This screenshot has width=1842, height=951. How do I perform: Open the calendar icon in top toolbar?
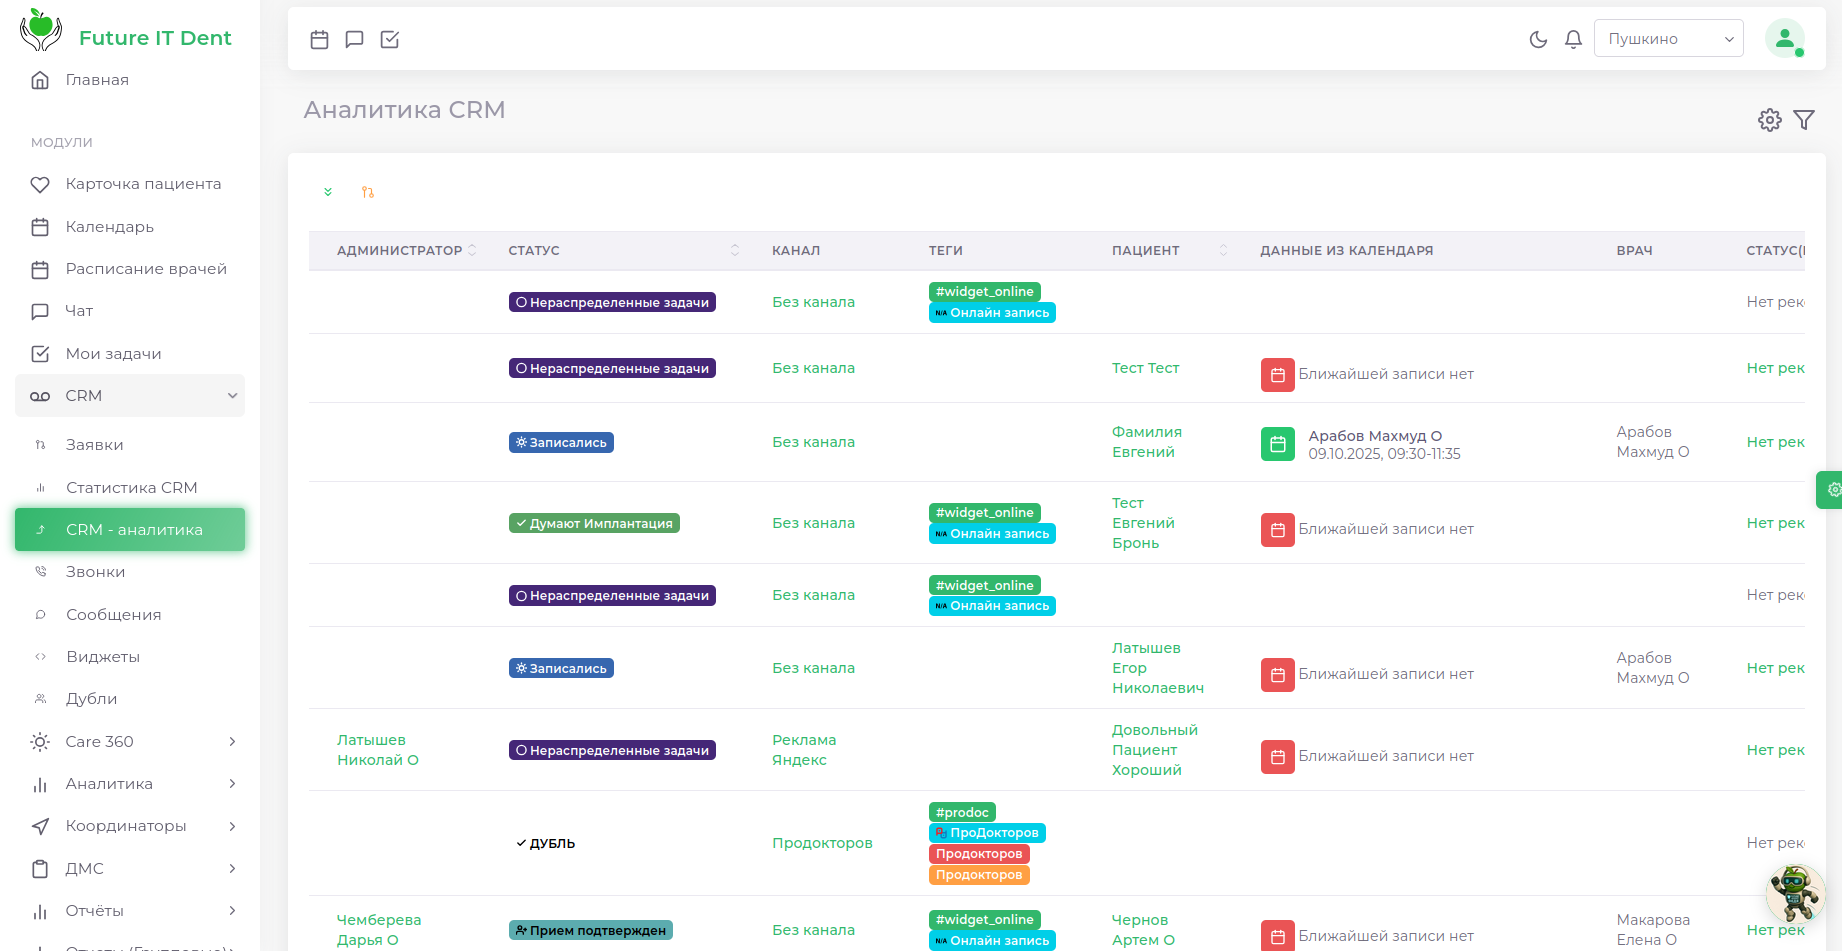[319, 39]
